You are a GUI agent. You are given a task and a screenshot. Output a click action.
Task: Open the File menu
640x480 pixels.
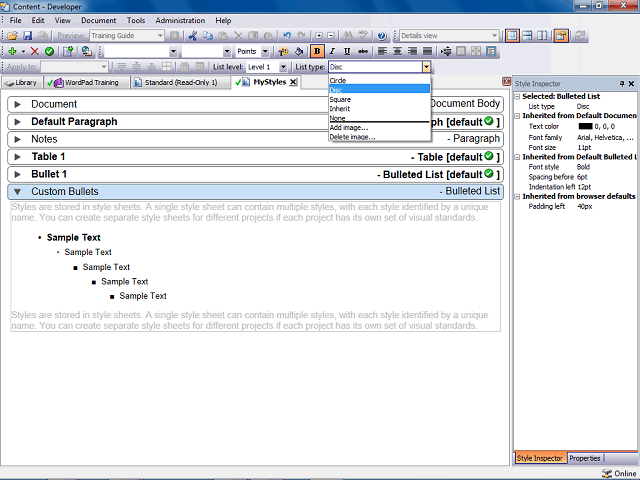pos(16,20)
